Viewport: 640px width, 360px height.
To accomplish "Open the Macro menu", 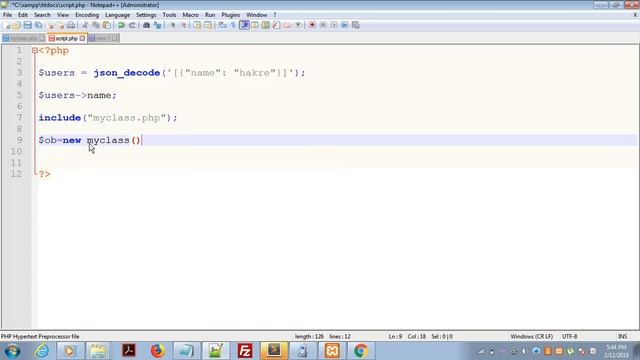I will click(x=191, y=15).
